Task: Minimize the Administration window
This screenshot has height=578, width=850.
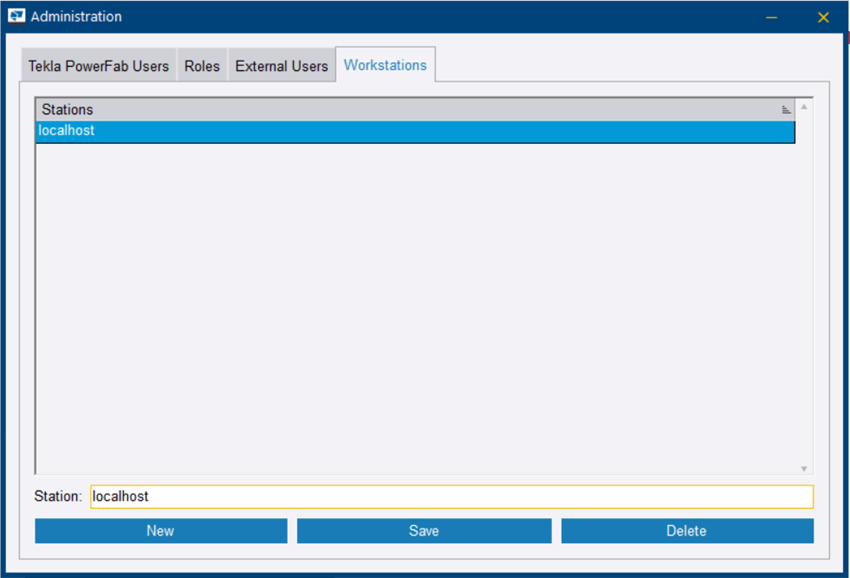Action: 771,17
